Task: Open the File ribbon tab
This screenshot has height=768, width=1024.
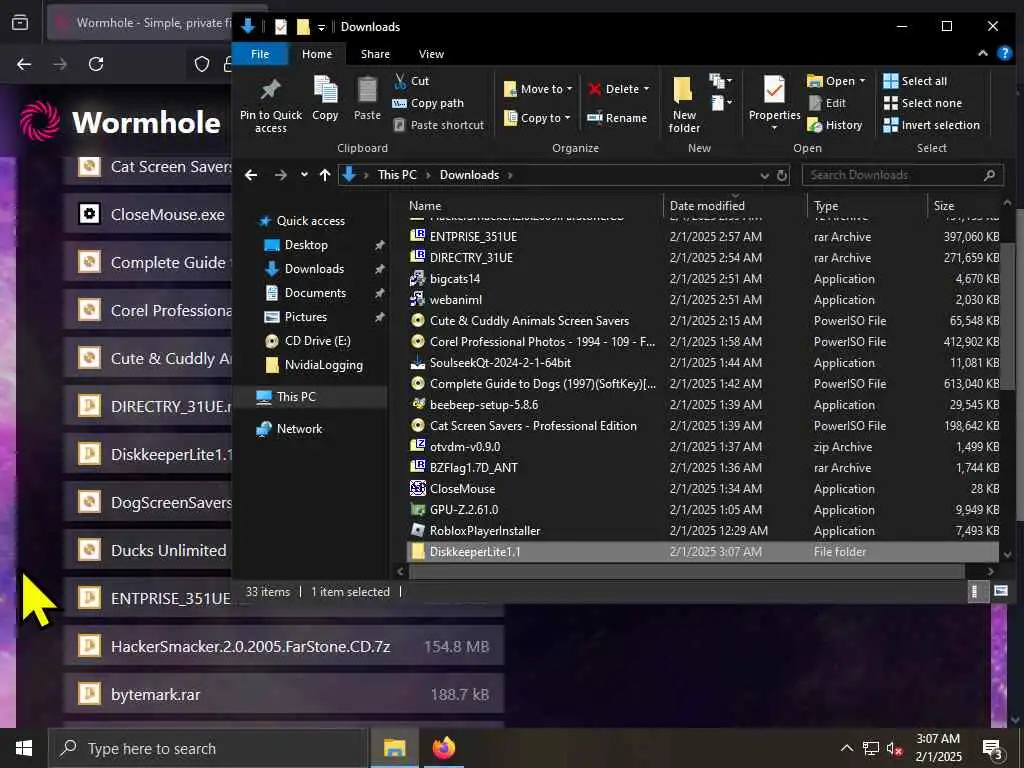Action: click(260, 54)
